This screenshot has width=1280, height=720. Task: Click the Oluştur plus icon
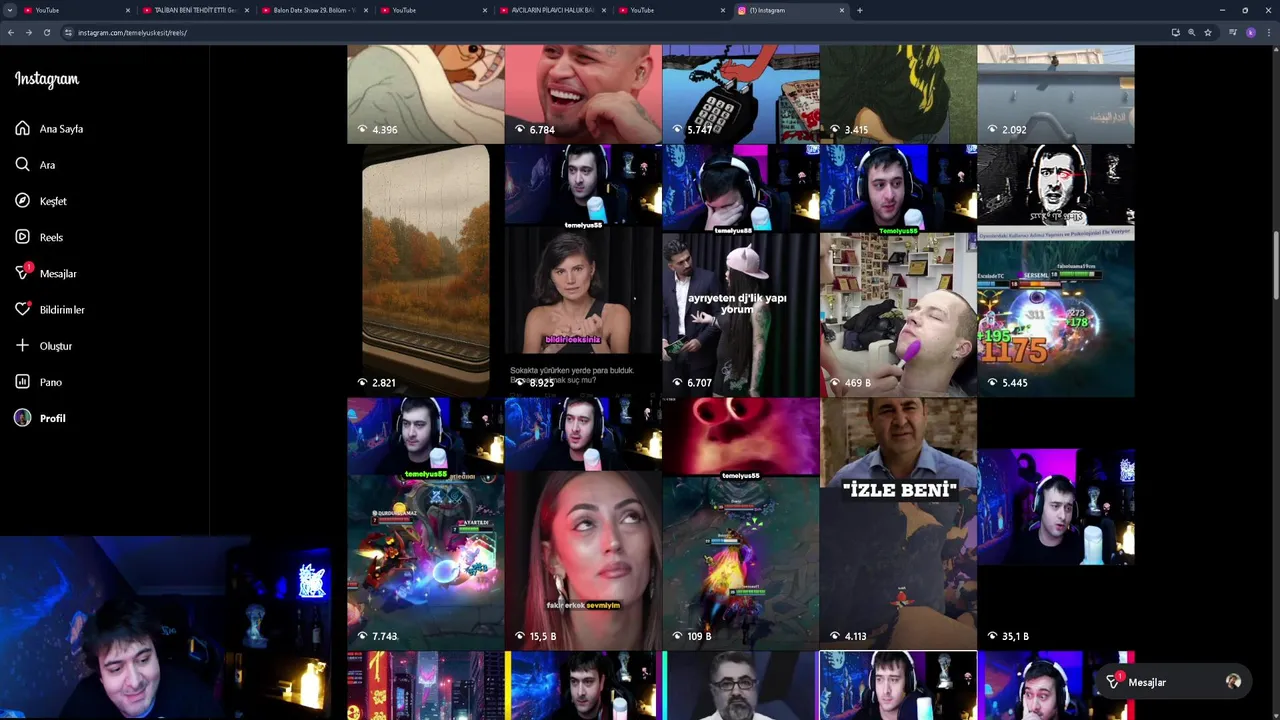[22, 346]
